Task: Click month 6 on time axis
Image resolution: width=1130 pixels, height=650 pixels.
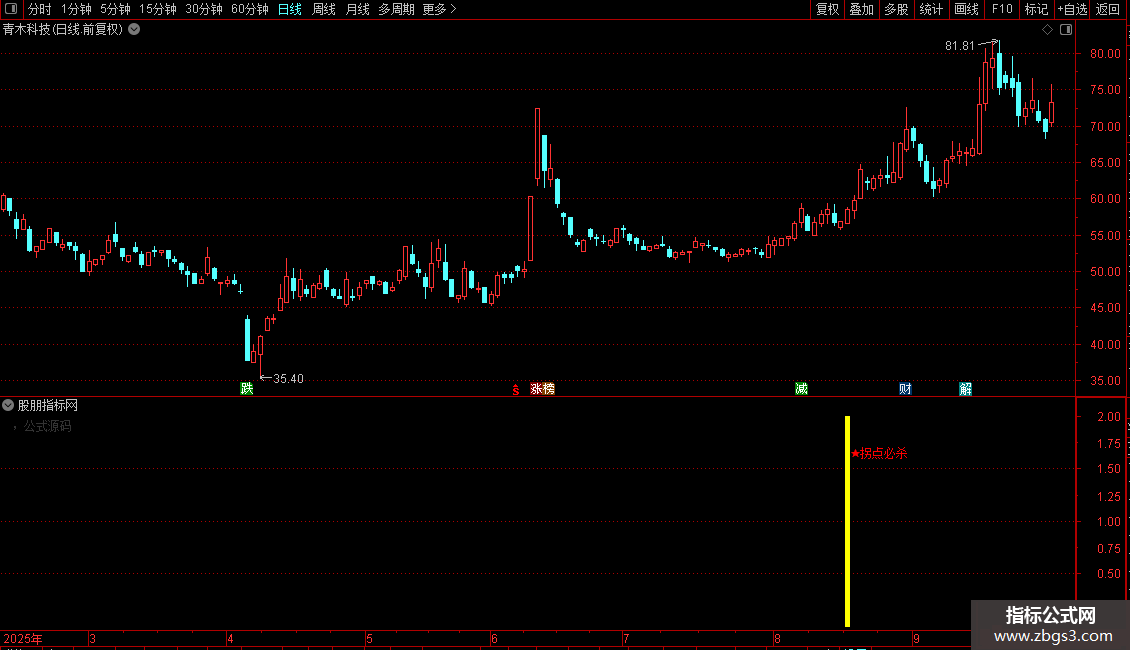Action: click(494, 638)
